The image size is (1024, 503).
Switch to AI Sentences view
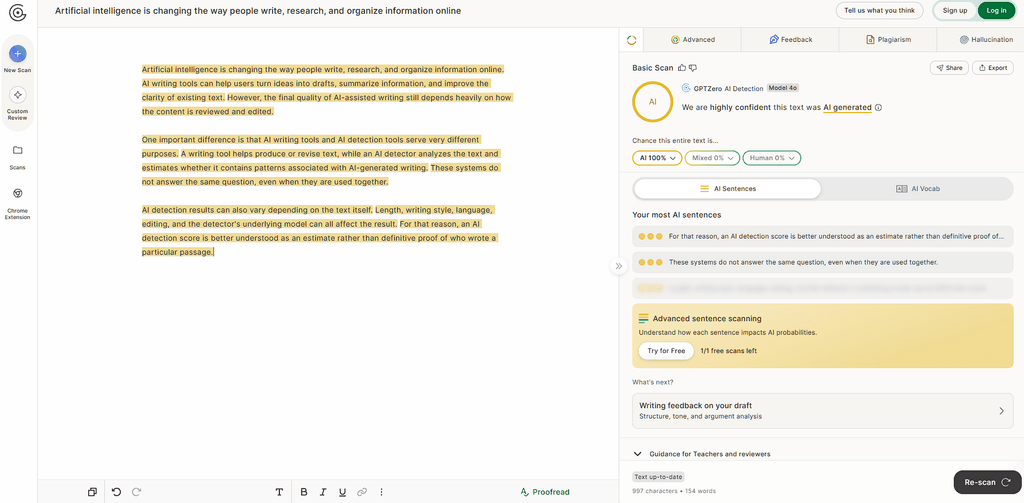[728, 189]
